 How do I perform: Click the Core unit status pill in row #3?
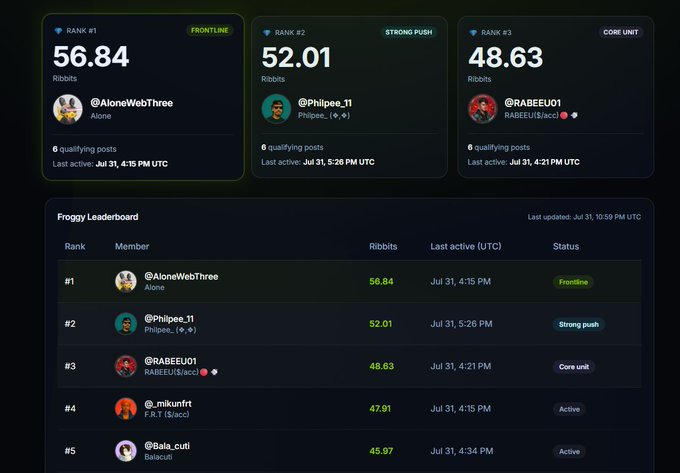574,367
